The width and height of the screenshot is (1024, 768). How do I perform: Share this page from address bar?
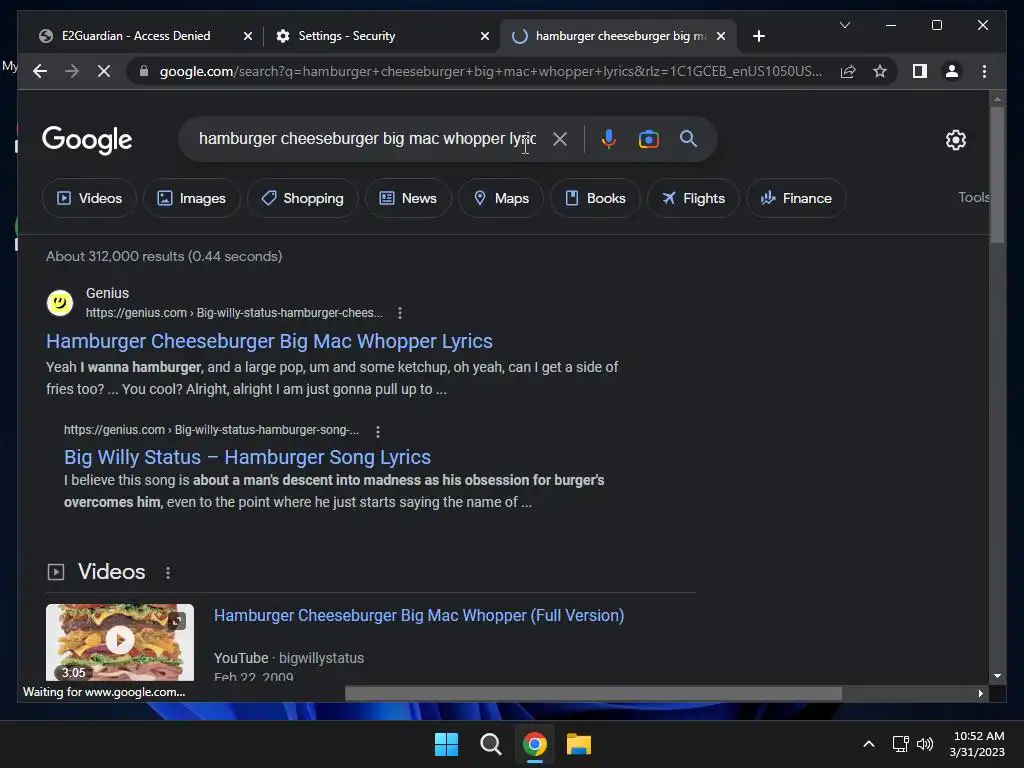(x=848, y=71)
